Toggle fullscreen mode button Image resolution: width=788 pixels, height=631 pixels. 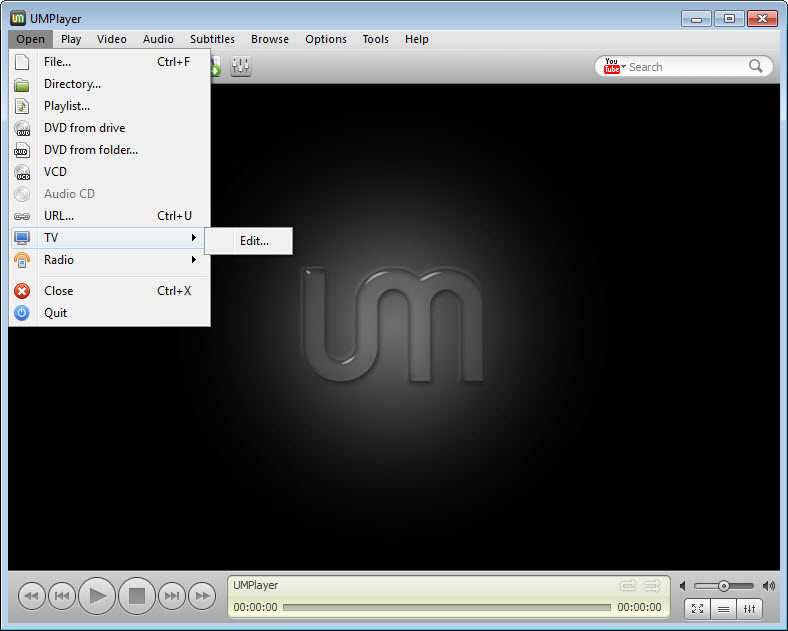[x=698, y=609]
